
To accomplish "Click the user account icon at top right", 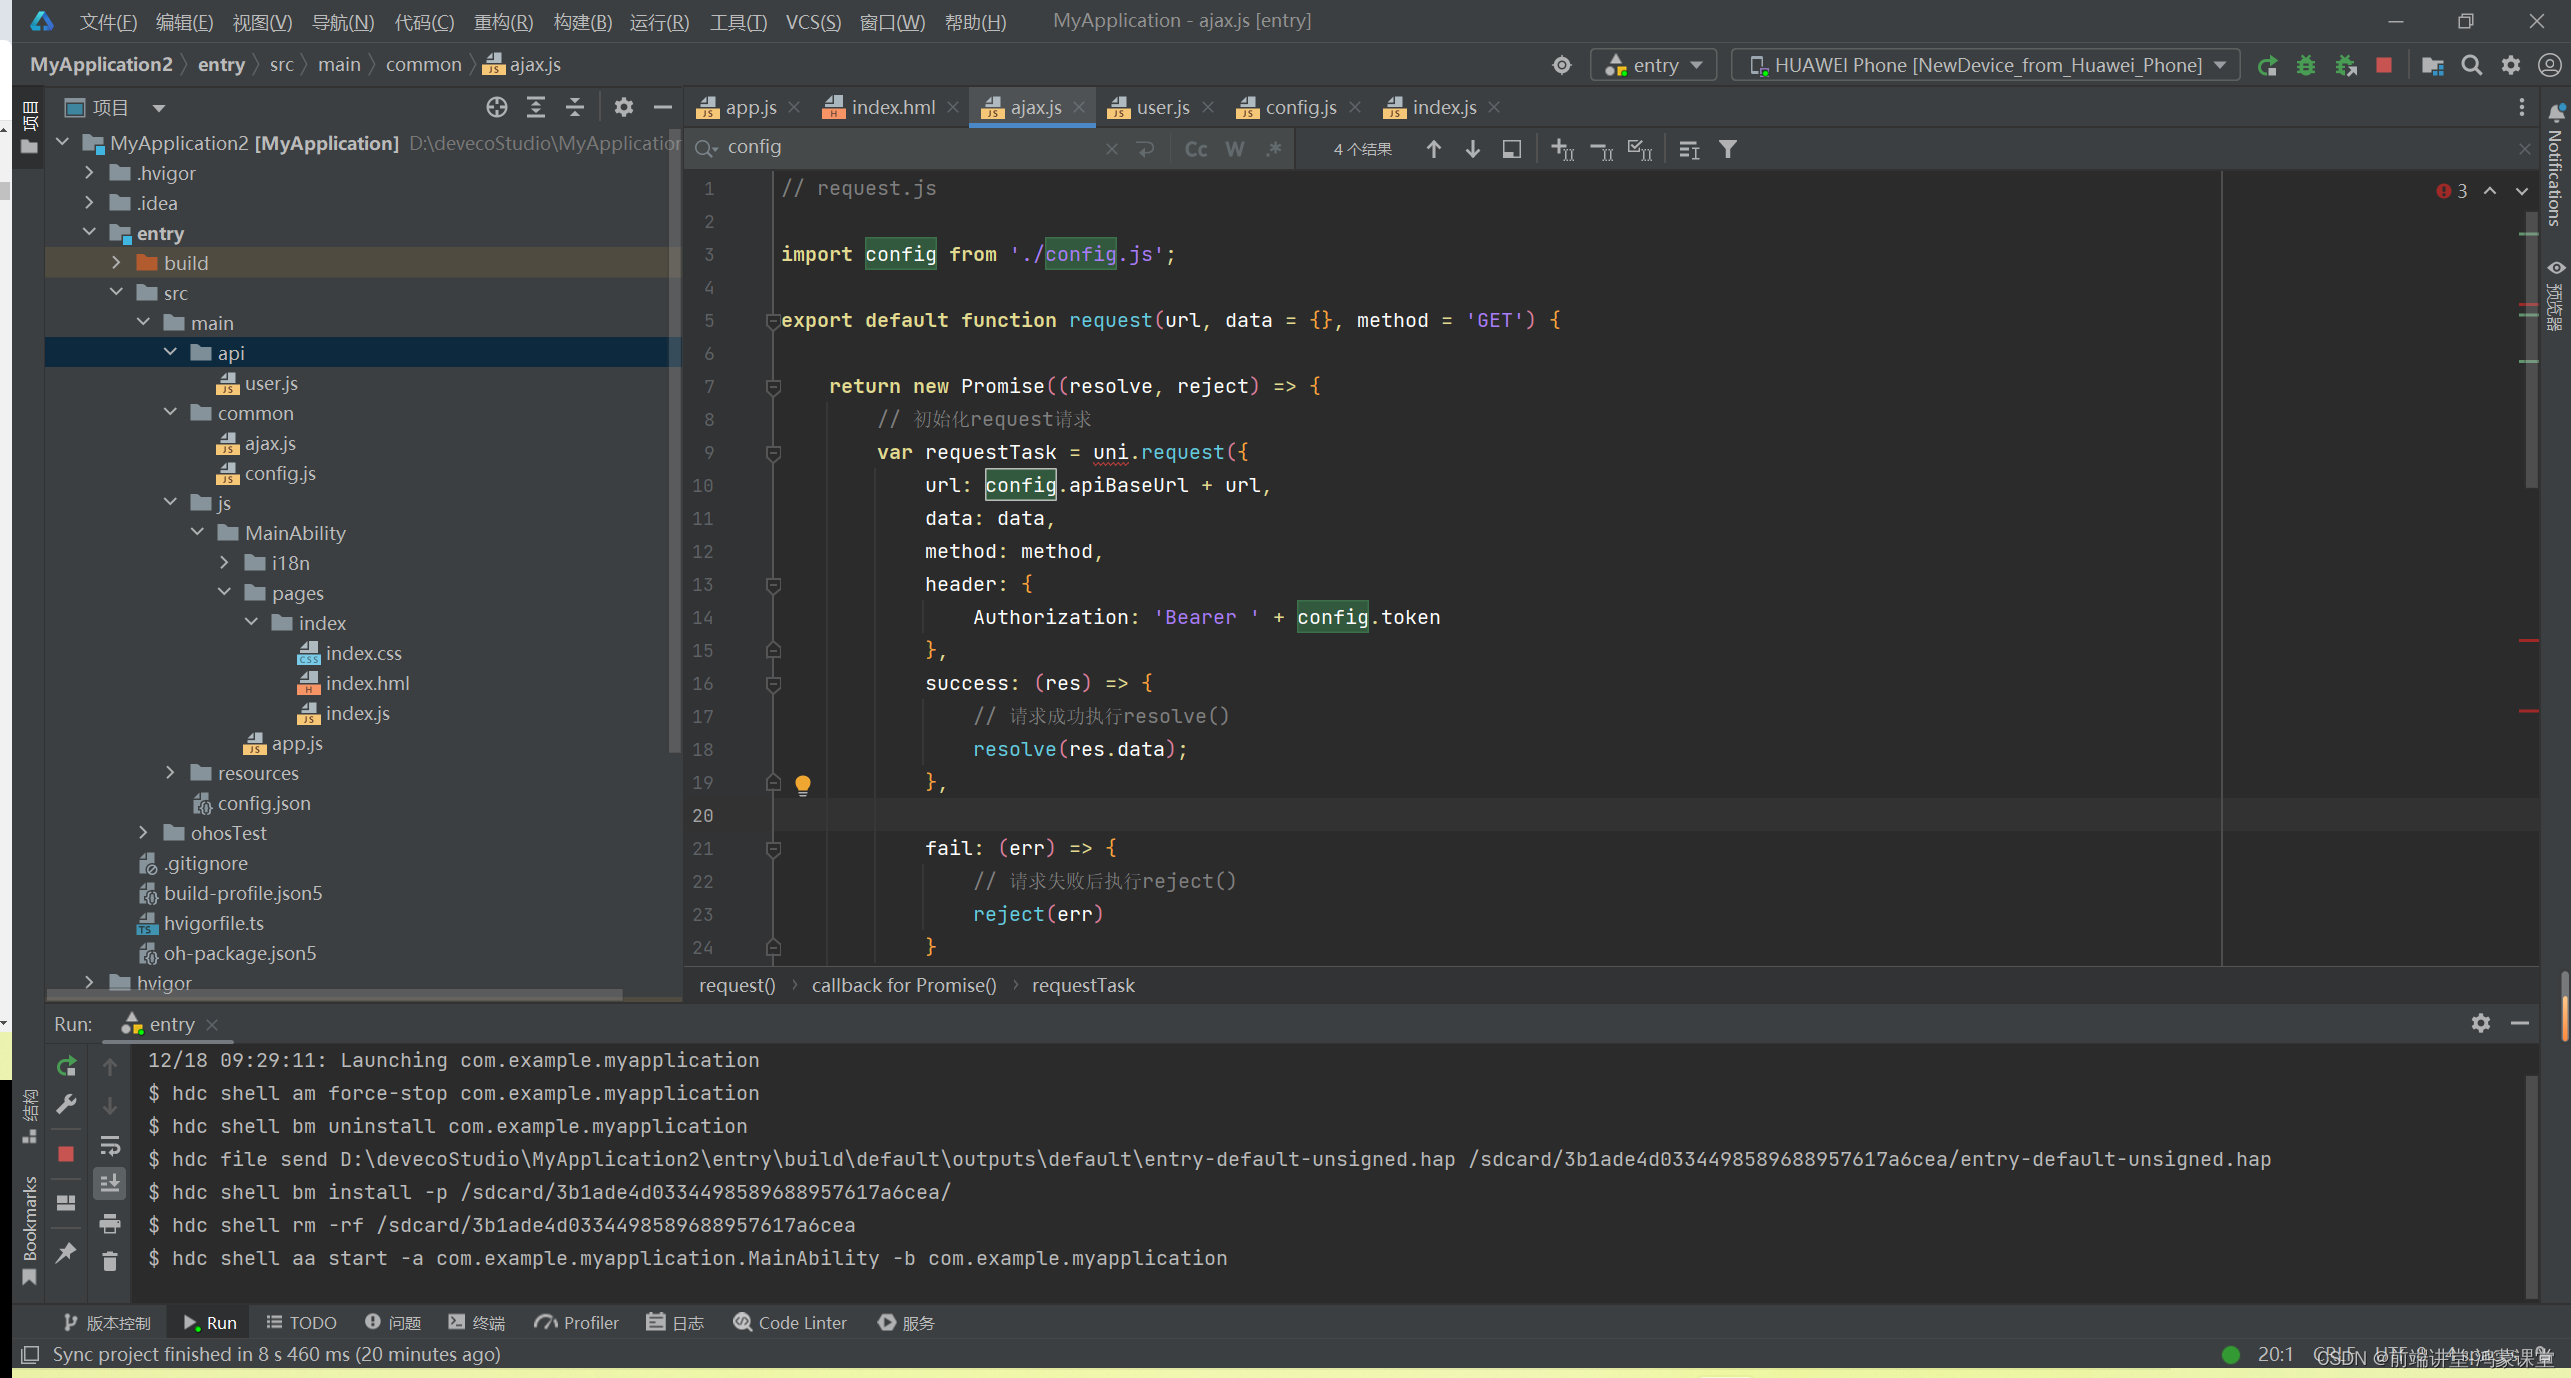I will click(x=2549, y=66).
